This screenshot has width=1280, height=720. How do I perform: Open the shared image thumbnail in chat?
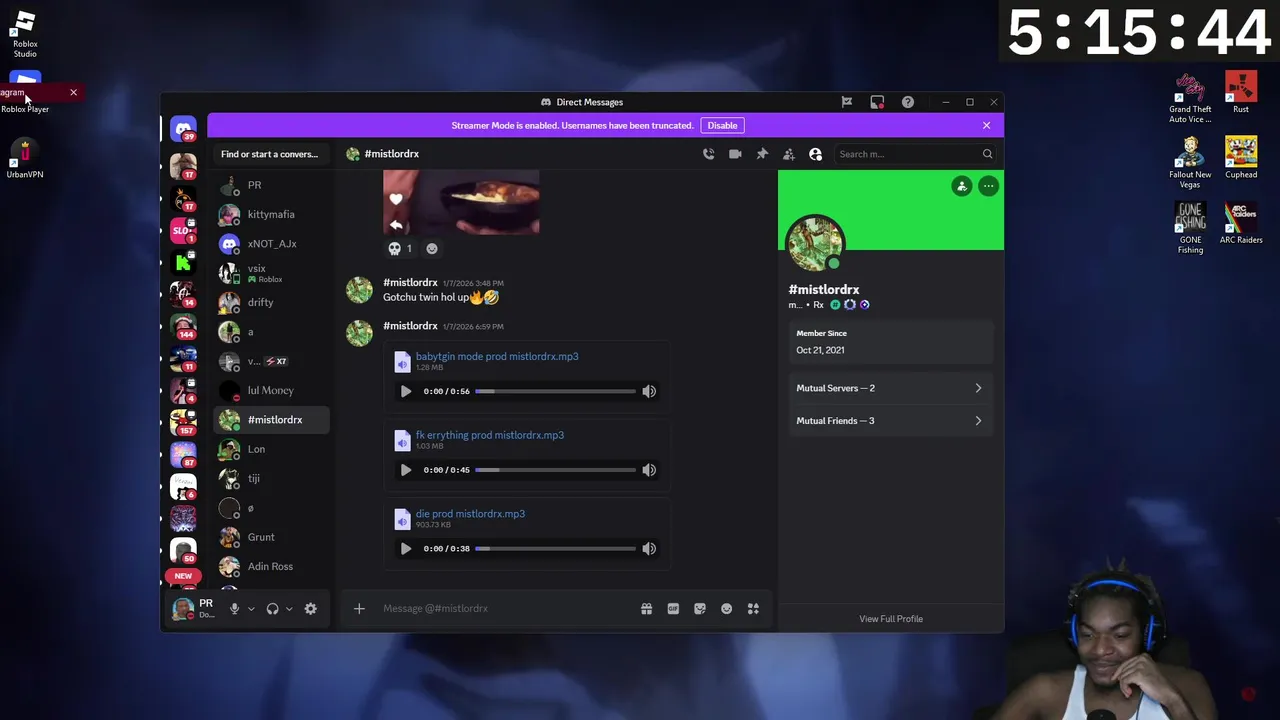click(461, 202)
